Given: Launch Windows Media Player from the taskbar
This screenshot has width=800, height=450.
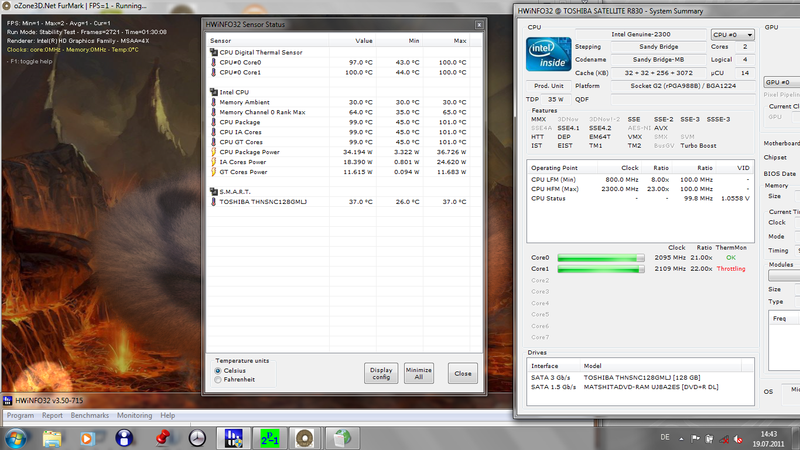Looking at the screenshot, I should (87, 438).
